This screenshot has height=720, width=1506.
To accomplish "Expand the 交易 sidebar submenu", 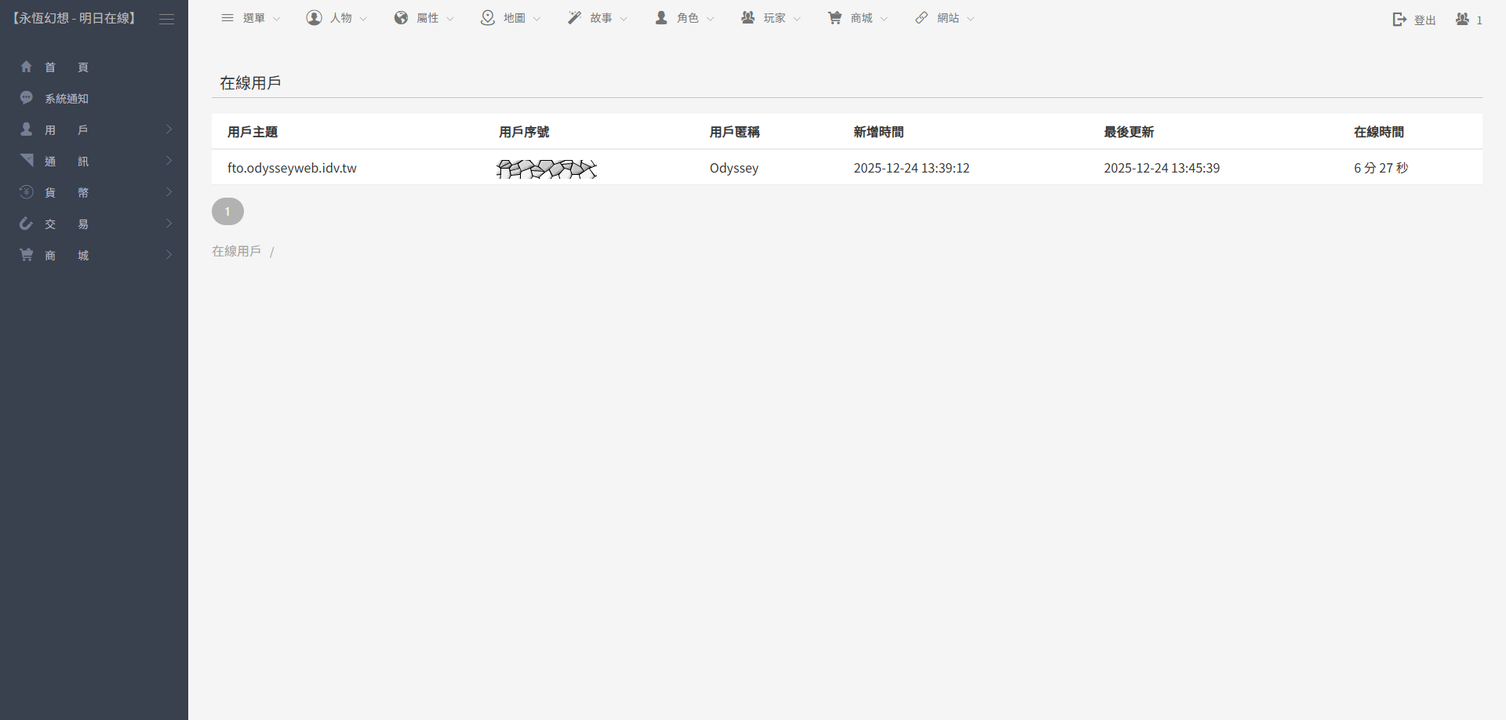I will (94, 224).
